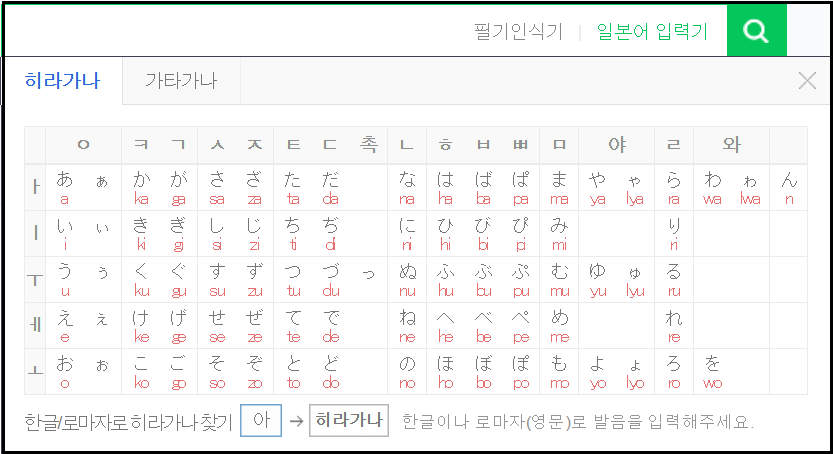Insert hiragana あ (a)
This screenshot has height=454, width=833.
coord(64,187)
